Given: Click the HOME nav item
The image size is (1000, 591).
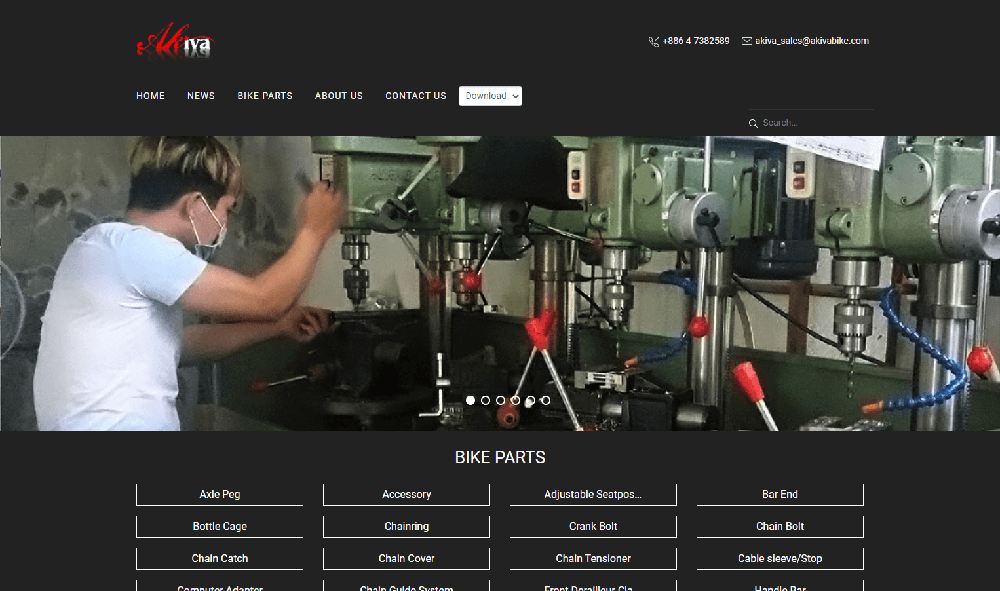Looking at the screenshot, I should click(x=150, y=96).
